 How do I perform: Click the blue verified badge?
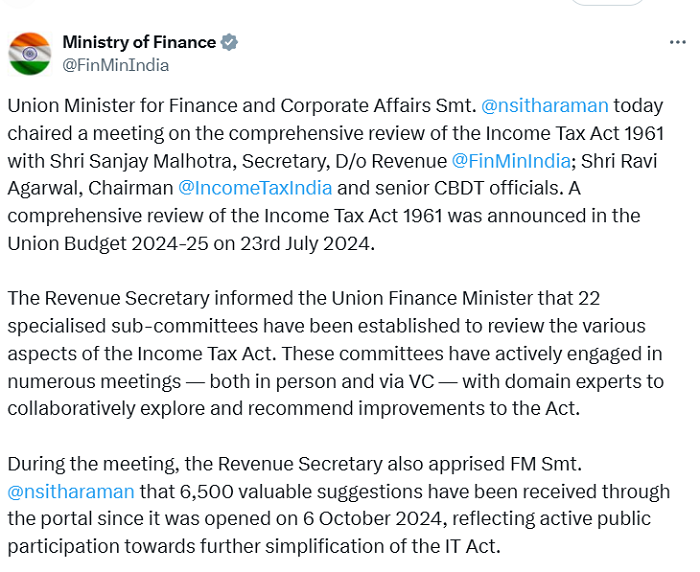[x=229, y=42]
